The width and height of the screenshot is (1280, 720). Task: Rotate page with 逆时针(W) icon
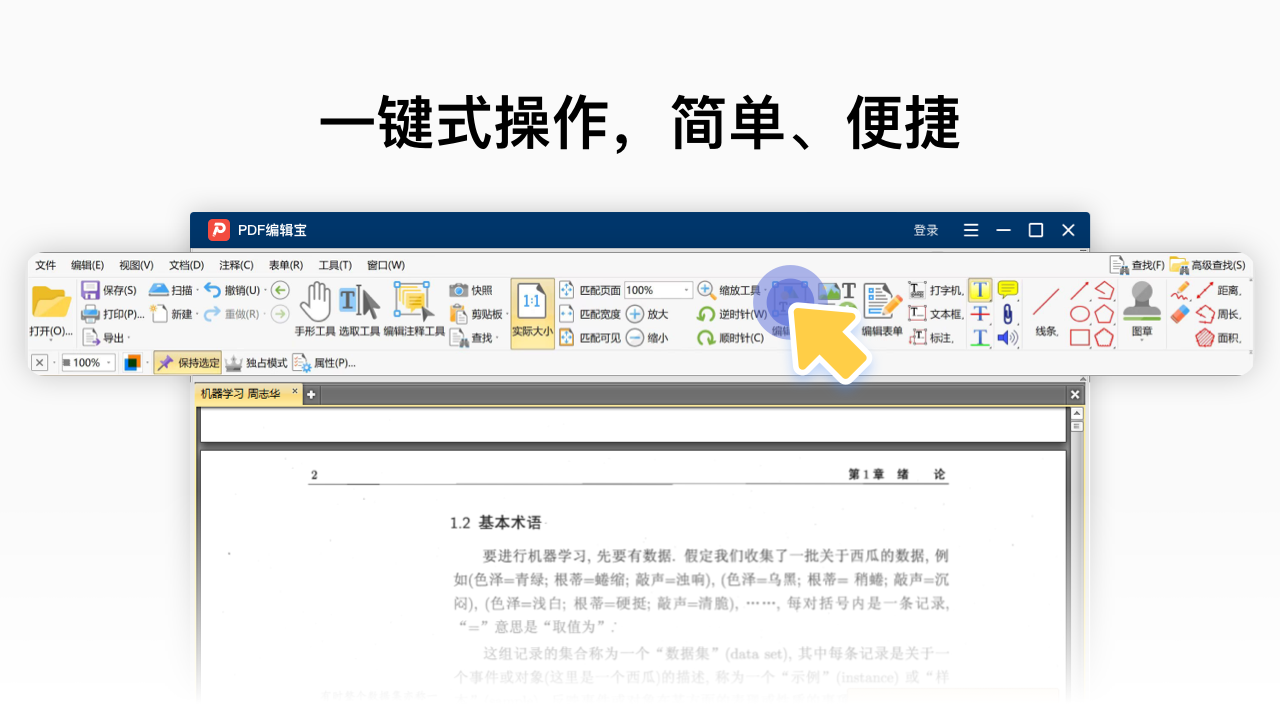pos(707,311)
